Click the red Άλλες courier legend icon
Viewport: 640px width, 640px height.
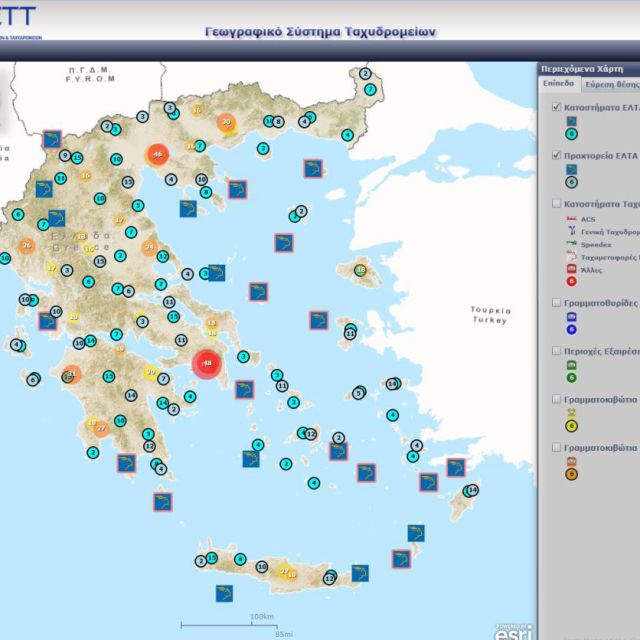571,269
